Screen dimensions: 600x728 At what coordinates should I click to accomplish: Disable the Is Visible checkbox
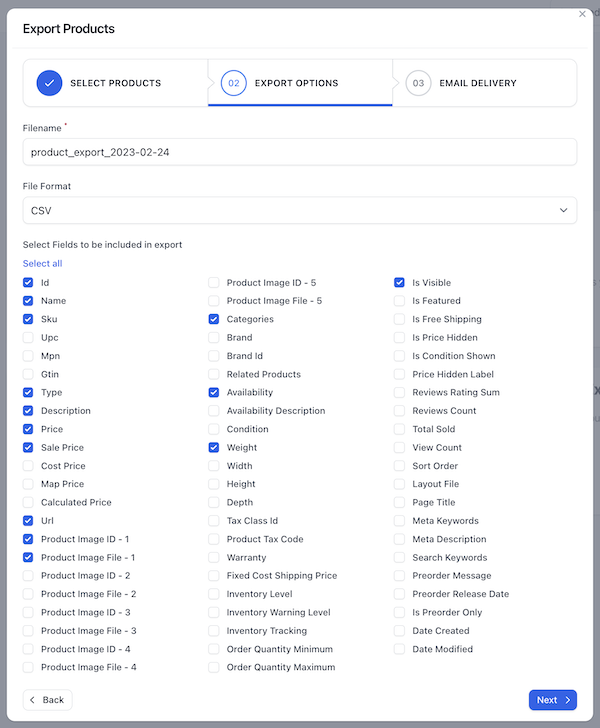pos(399,282)
